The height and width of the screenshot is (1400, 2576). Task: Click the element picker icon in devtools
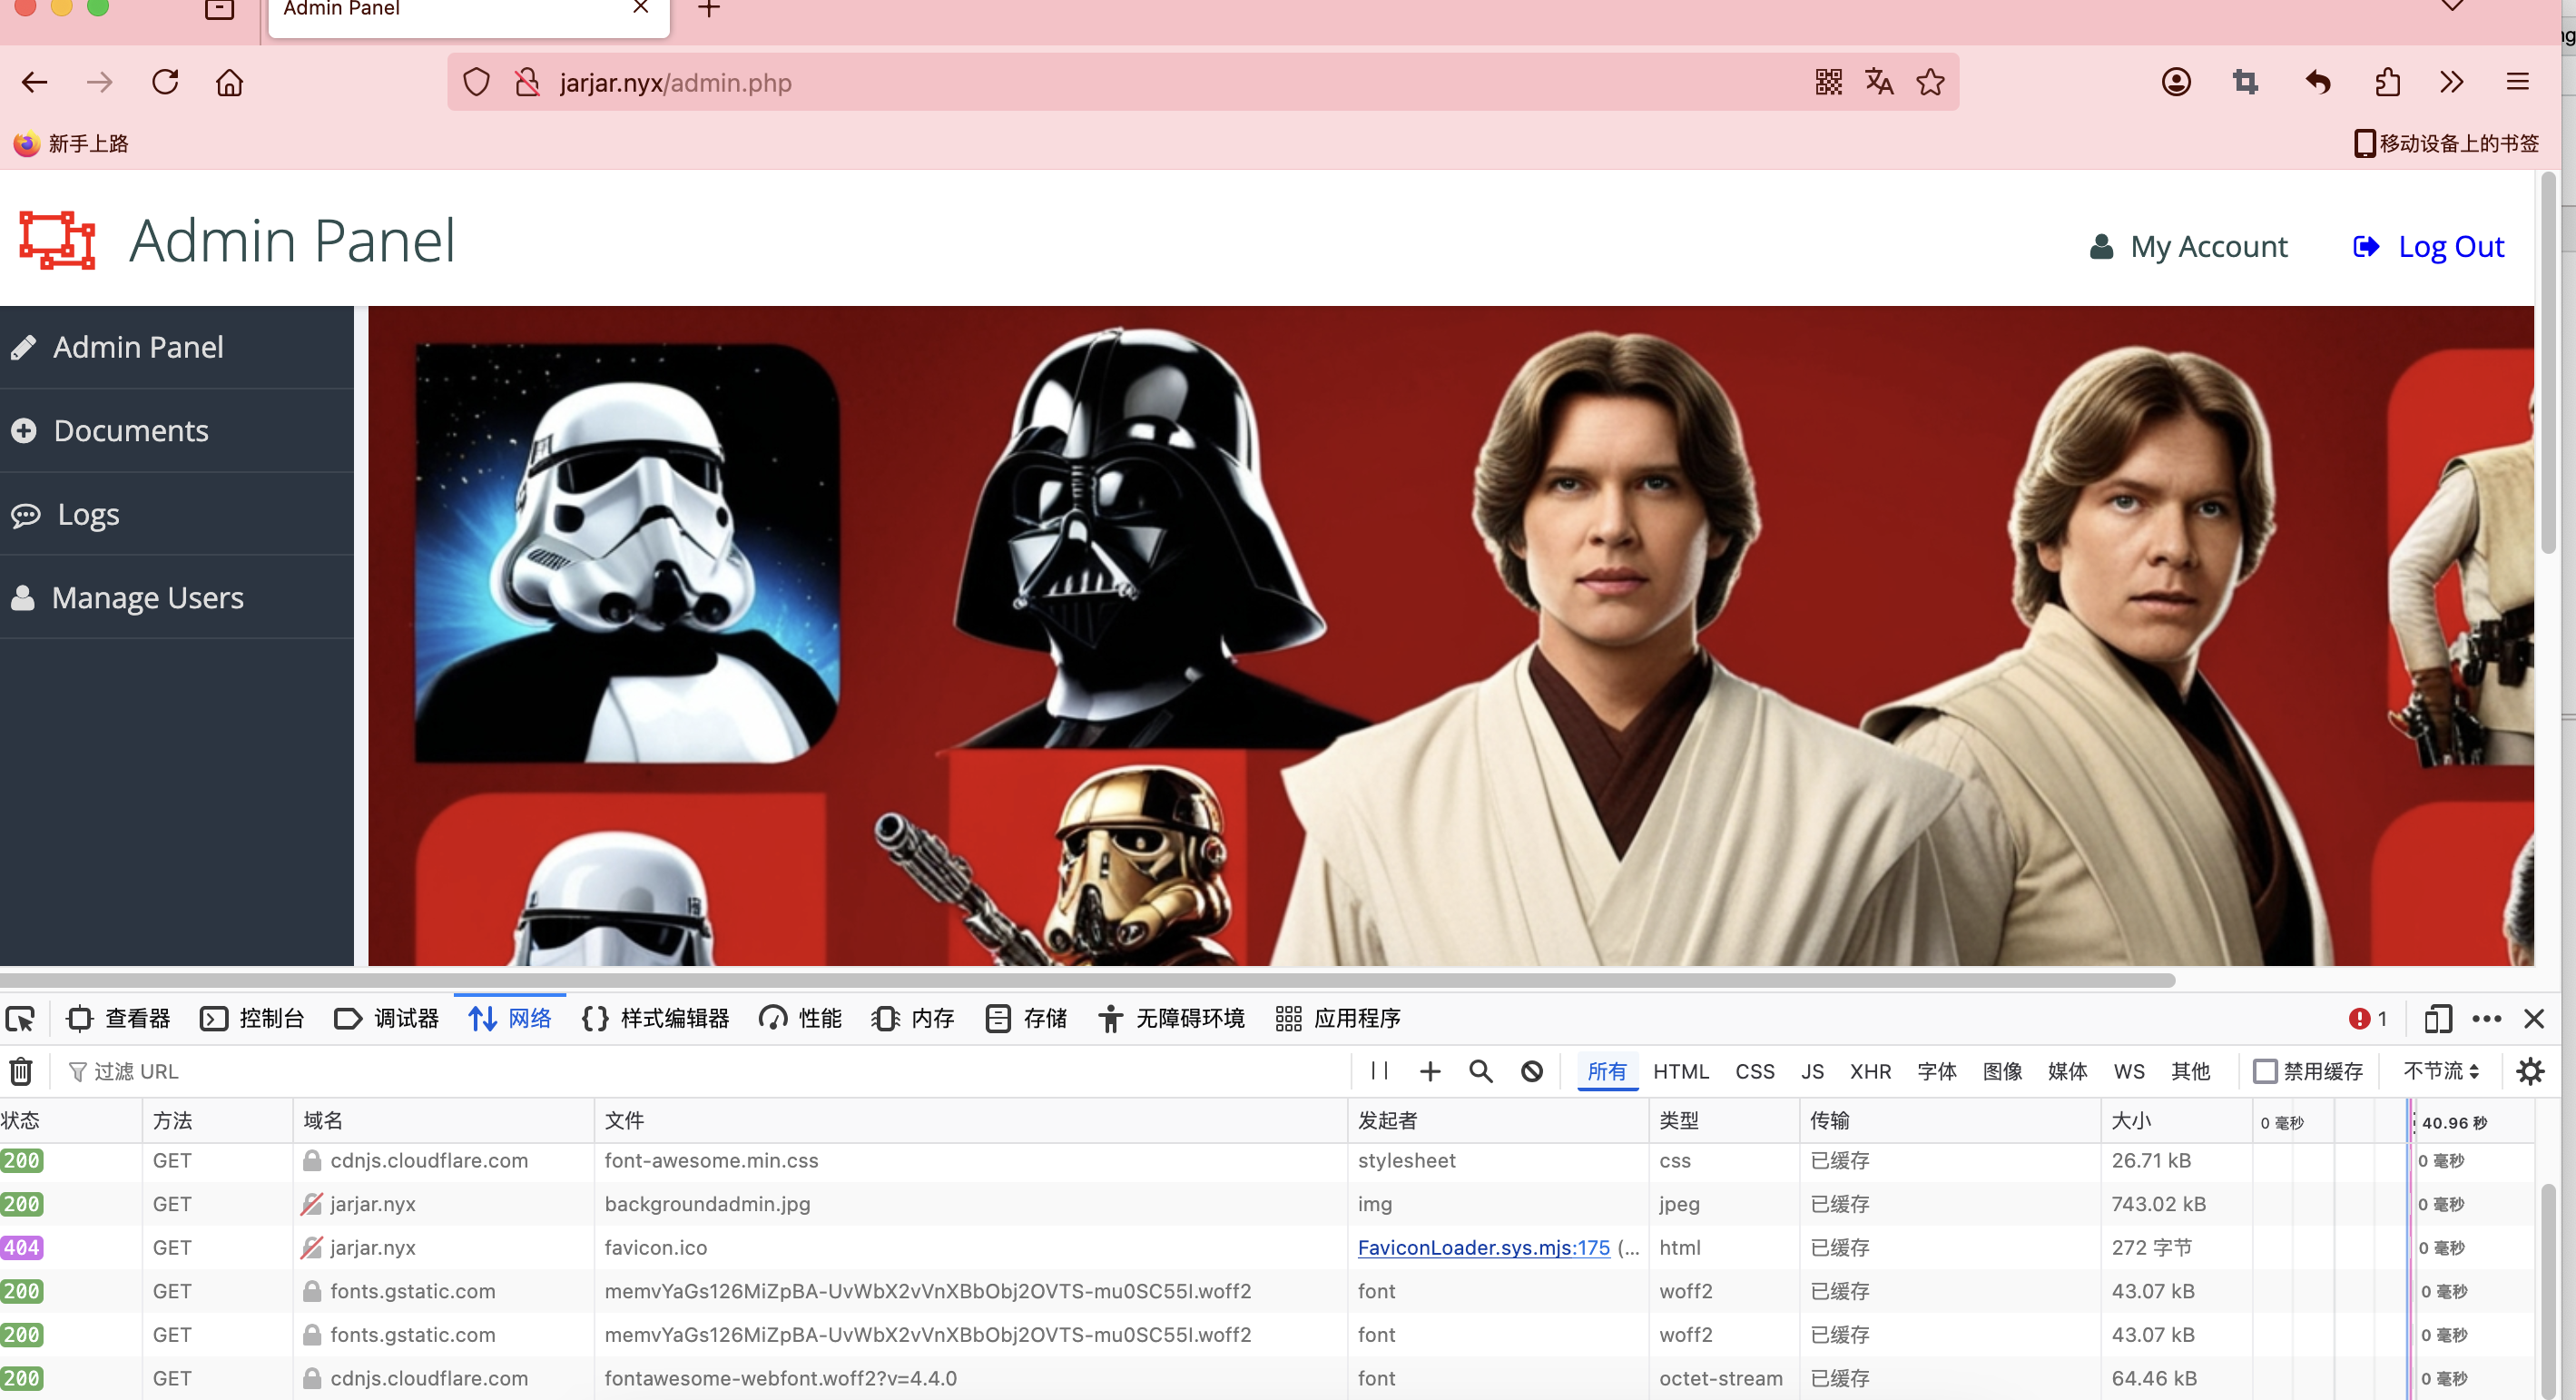tap(20, 1019)
